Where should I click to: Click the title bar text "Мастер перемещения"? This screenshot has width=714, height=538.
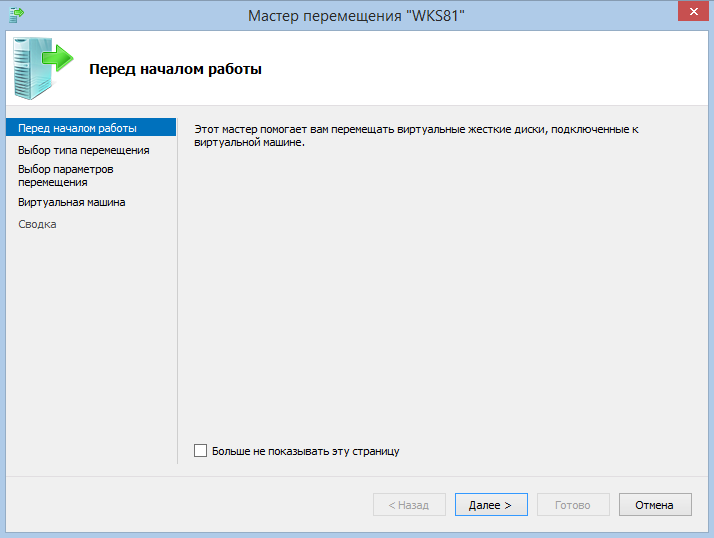click(x=356, y=15)
